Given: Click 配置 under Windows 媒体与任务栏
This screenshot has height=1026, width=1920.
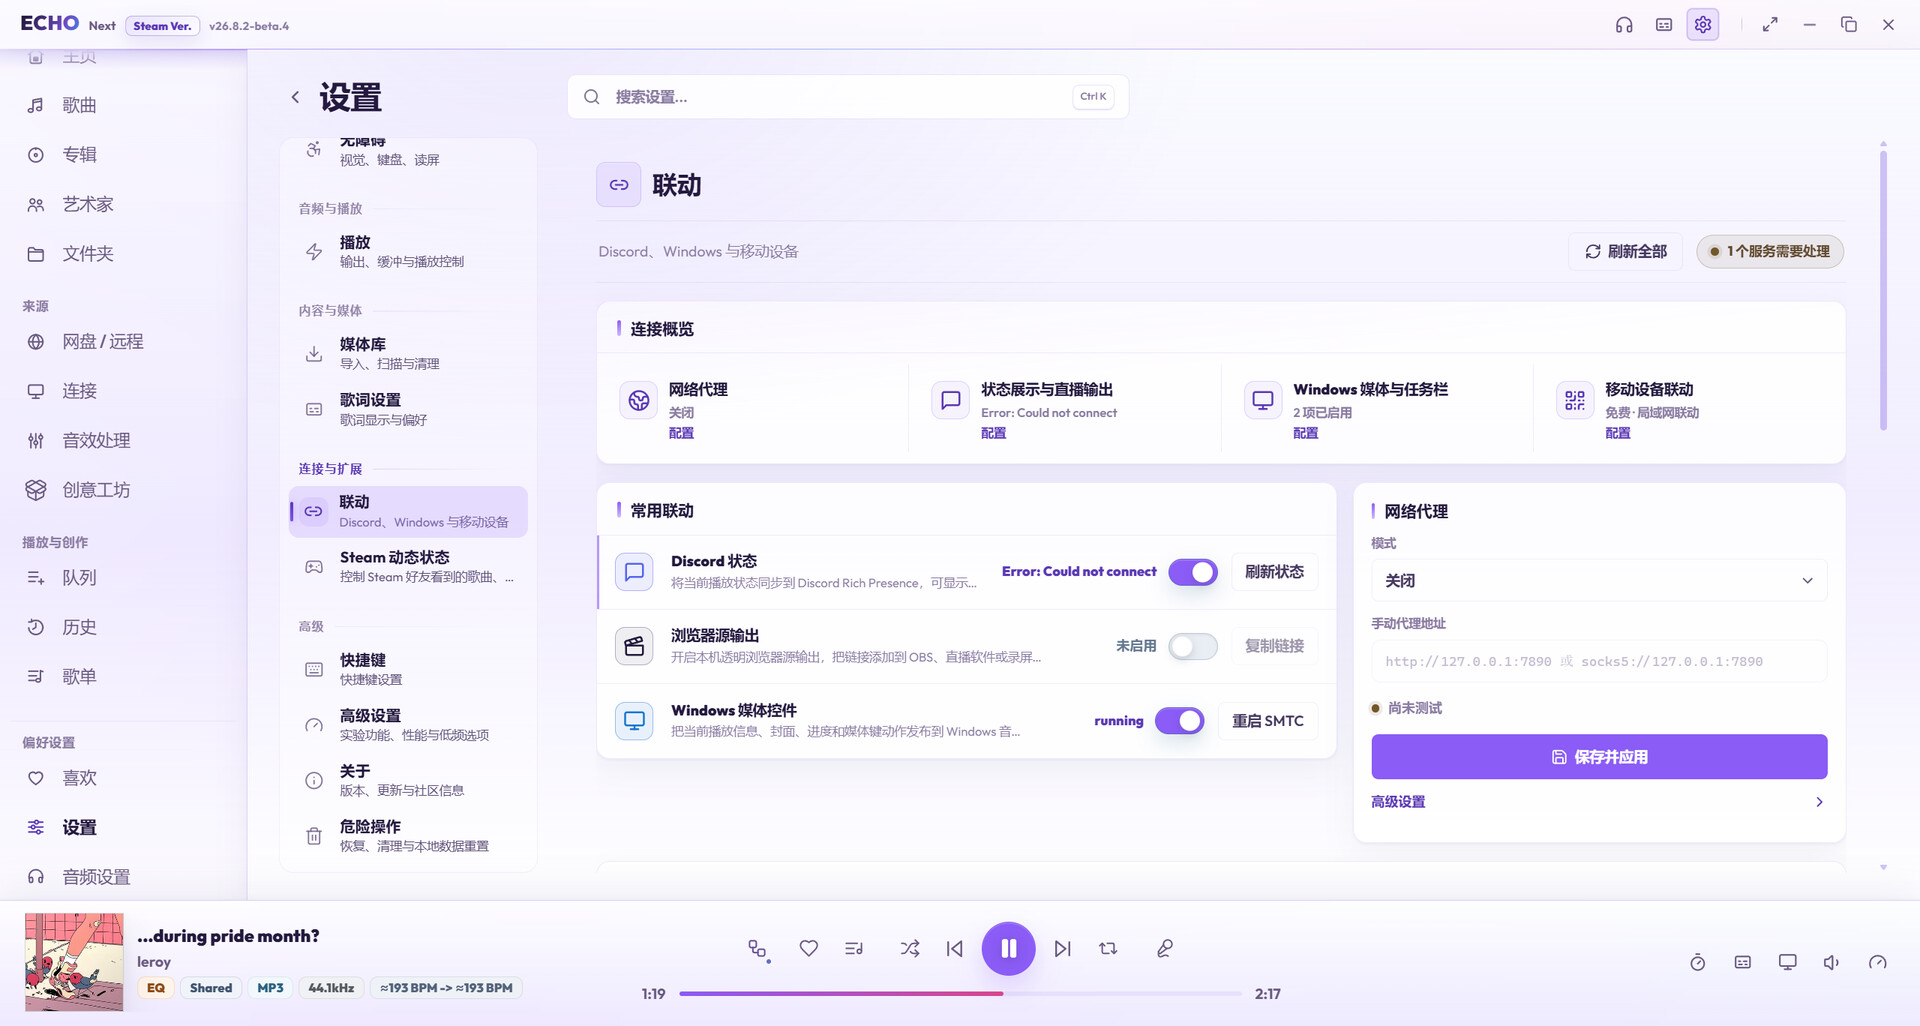Looking at the screenshot, I should pyautogui.click(x=1305, y=433).
